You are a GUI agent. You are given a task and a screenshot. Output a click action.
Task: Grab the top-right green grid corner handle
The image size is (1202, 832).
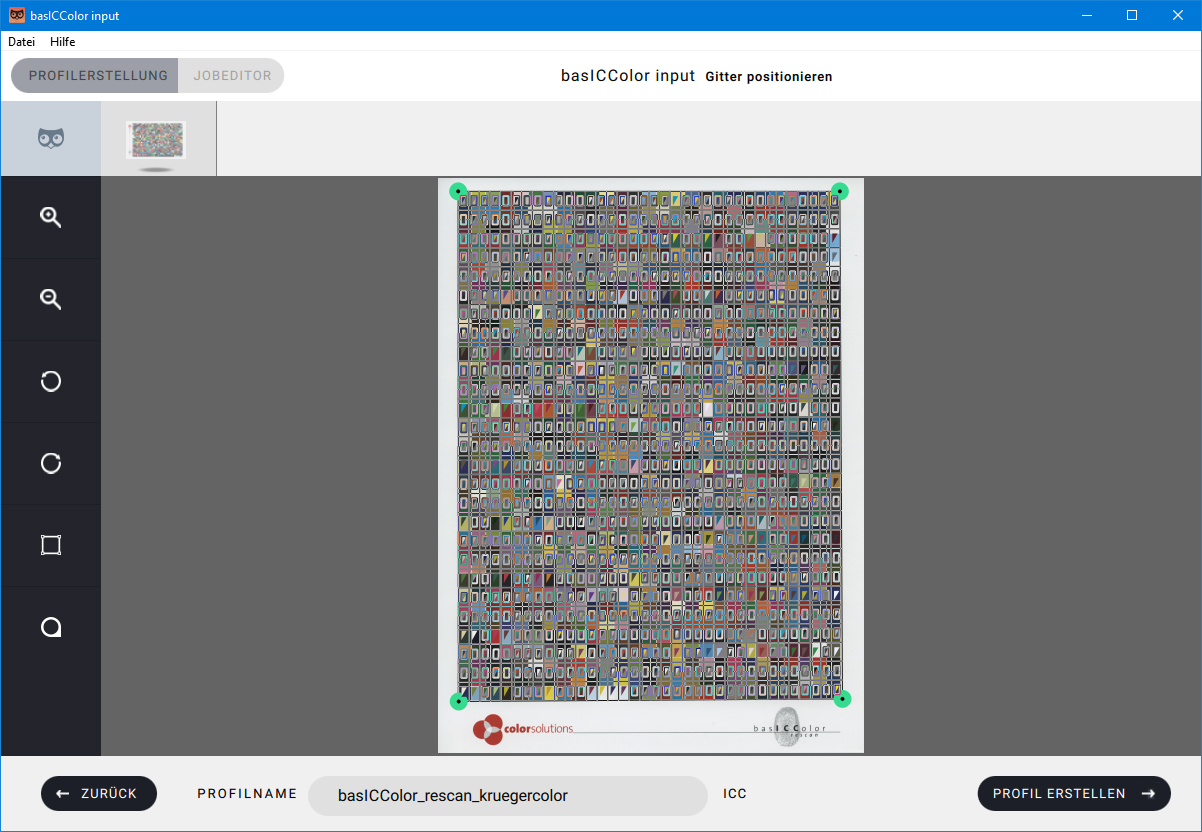(x=841, y=190)
